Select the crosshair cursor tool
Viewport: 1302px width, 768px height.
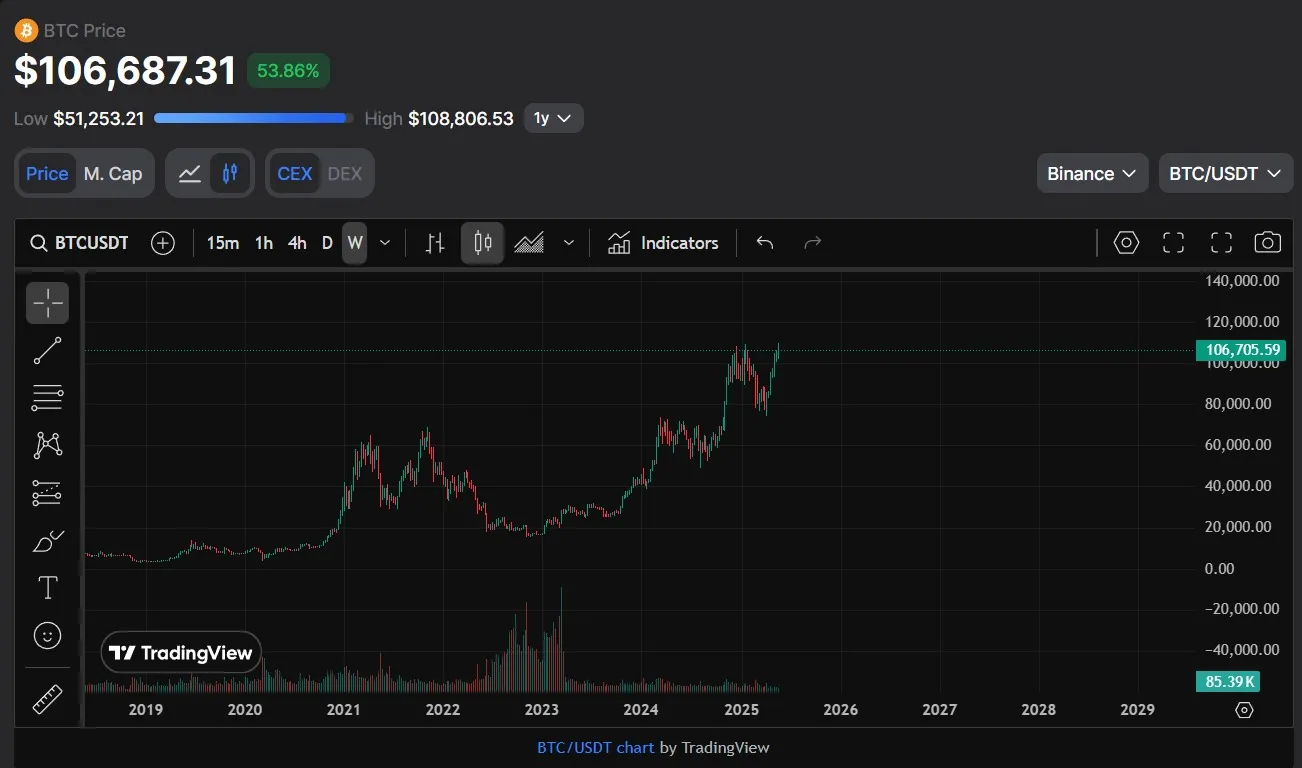(x=47, y=302)
